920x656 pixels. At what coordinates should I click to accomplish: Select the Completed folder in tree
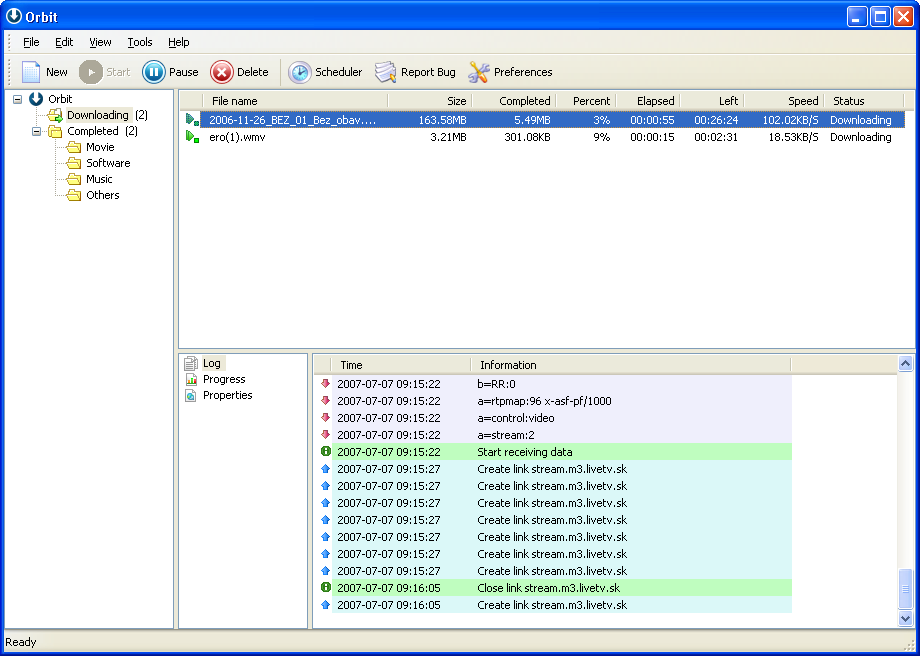pyautogui.click(x=93, y=131)
